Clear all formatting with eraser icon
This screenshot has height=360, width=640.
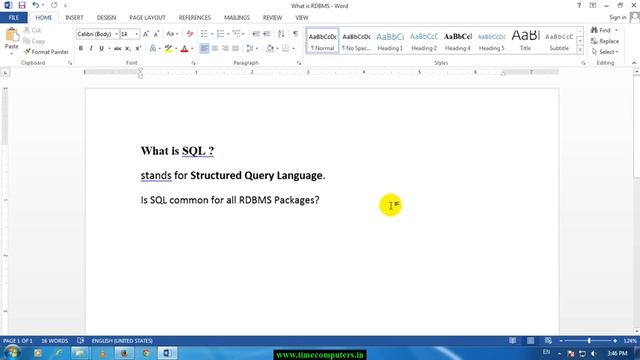click(x=190, y=34)
